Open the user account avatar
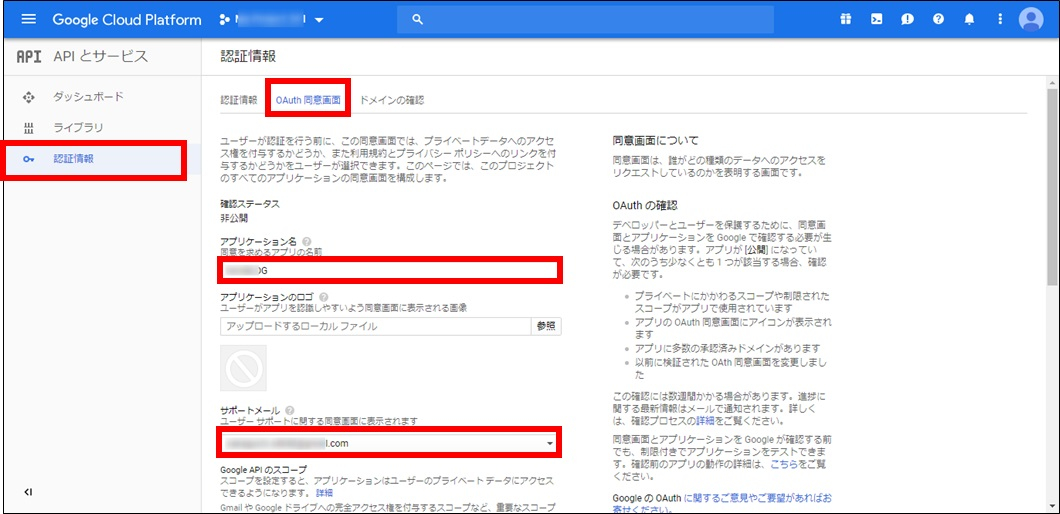The width and height of the screenshot is (1060, 514). coord(1031,20)
